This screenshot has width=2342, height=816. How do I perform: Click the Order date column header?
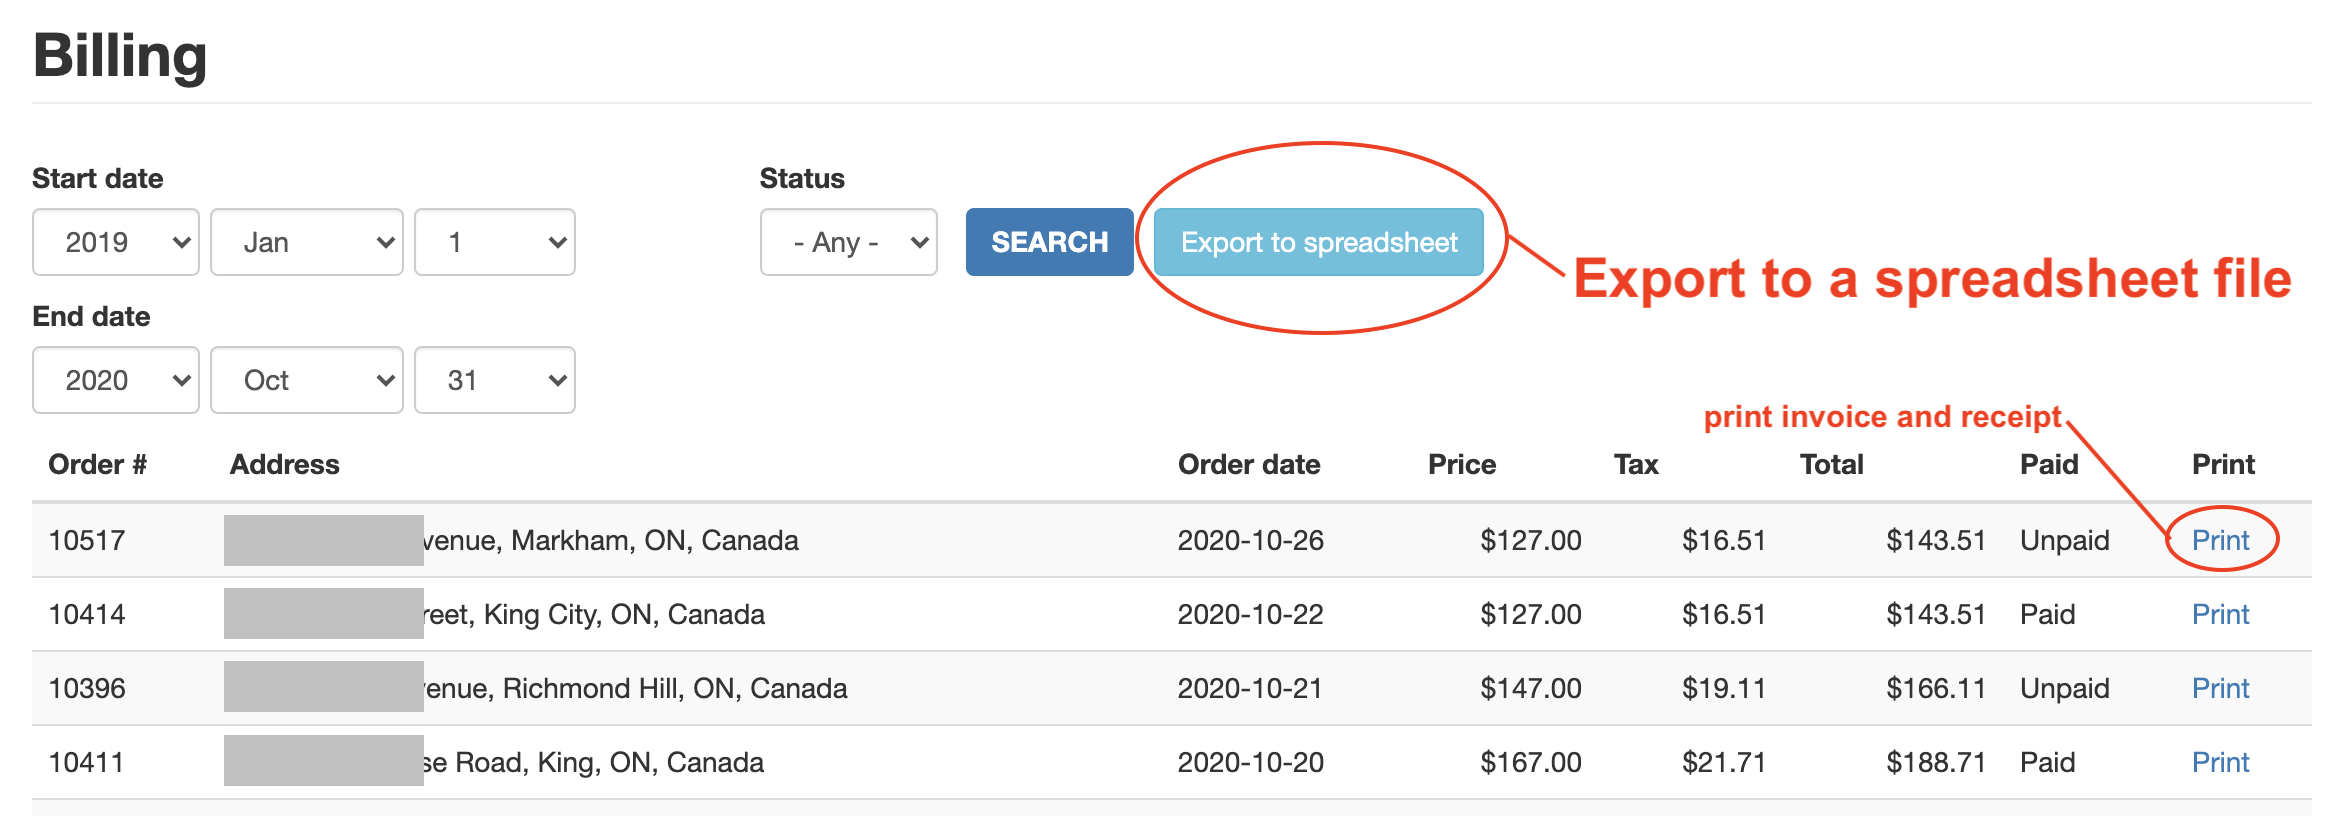[x=1249, y=464]
